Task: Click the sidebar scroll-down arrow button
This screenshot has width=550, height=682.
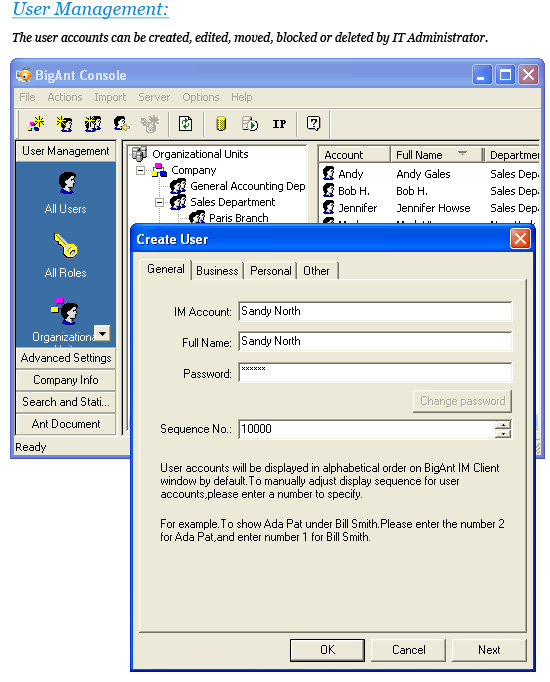Action: (103, 333)
